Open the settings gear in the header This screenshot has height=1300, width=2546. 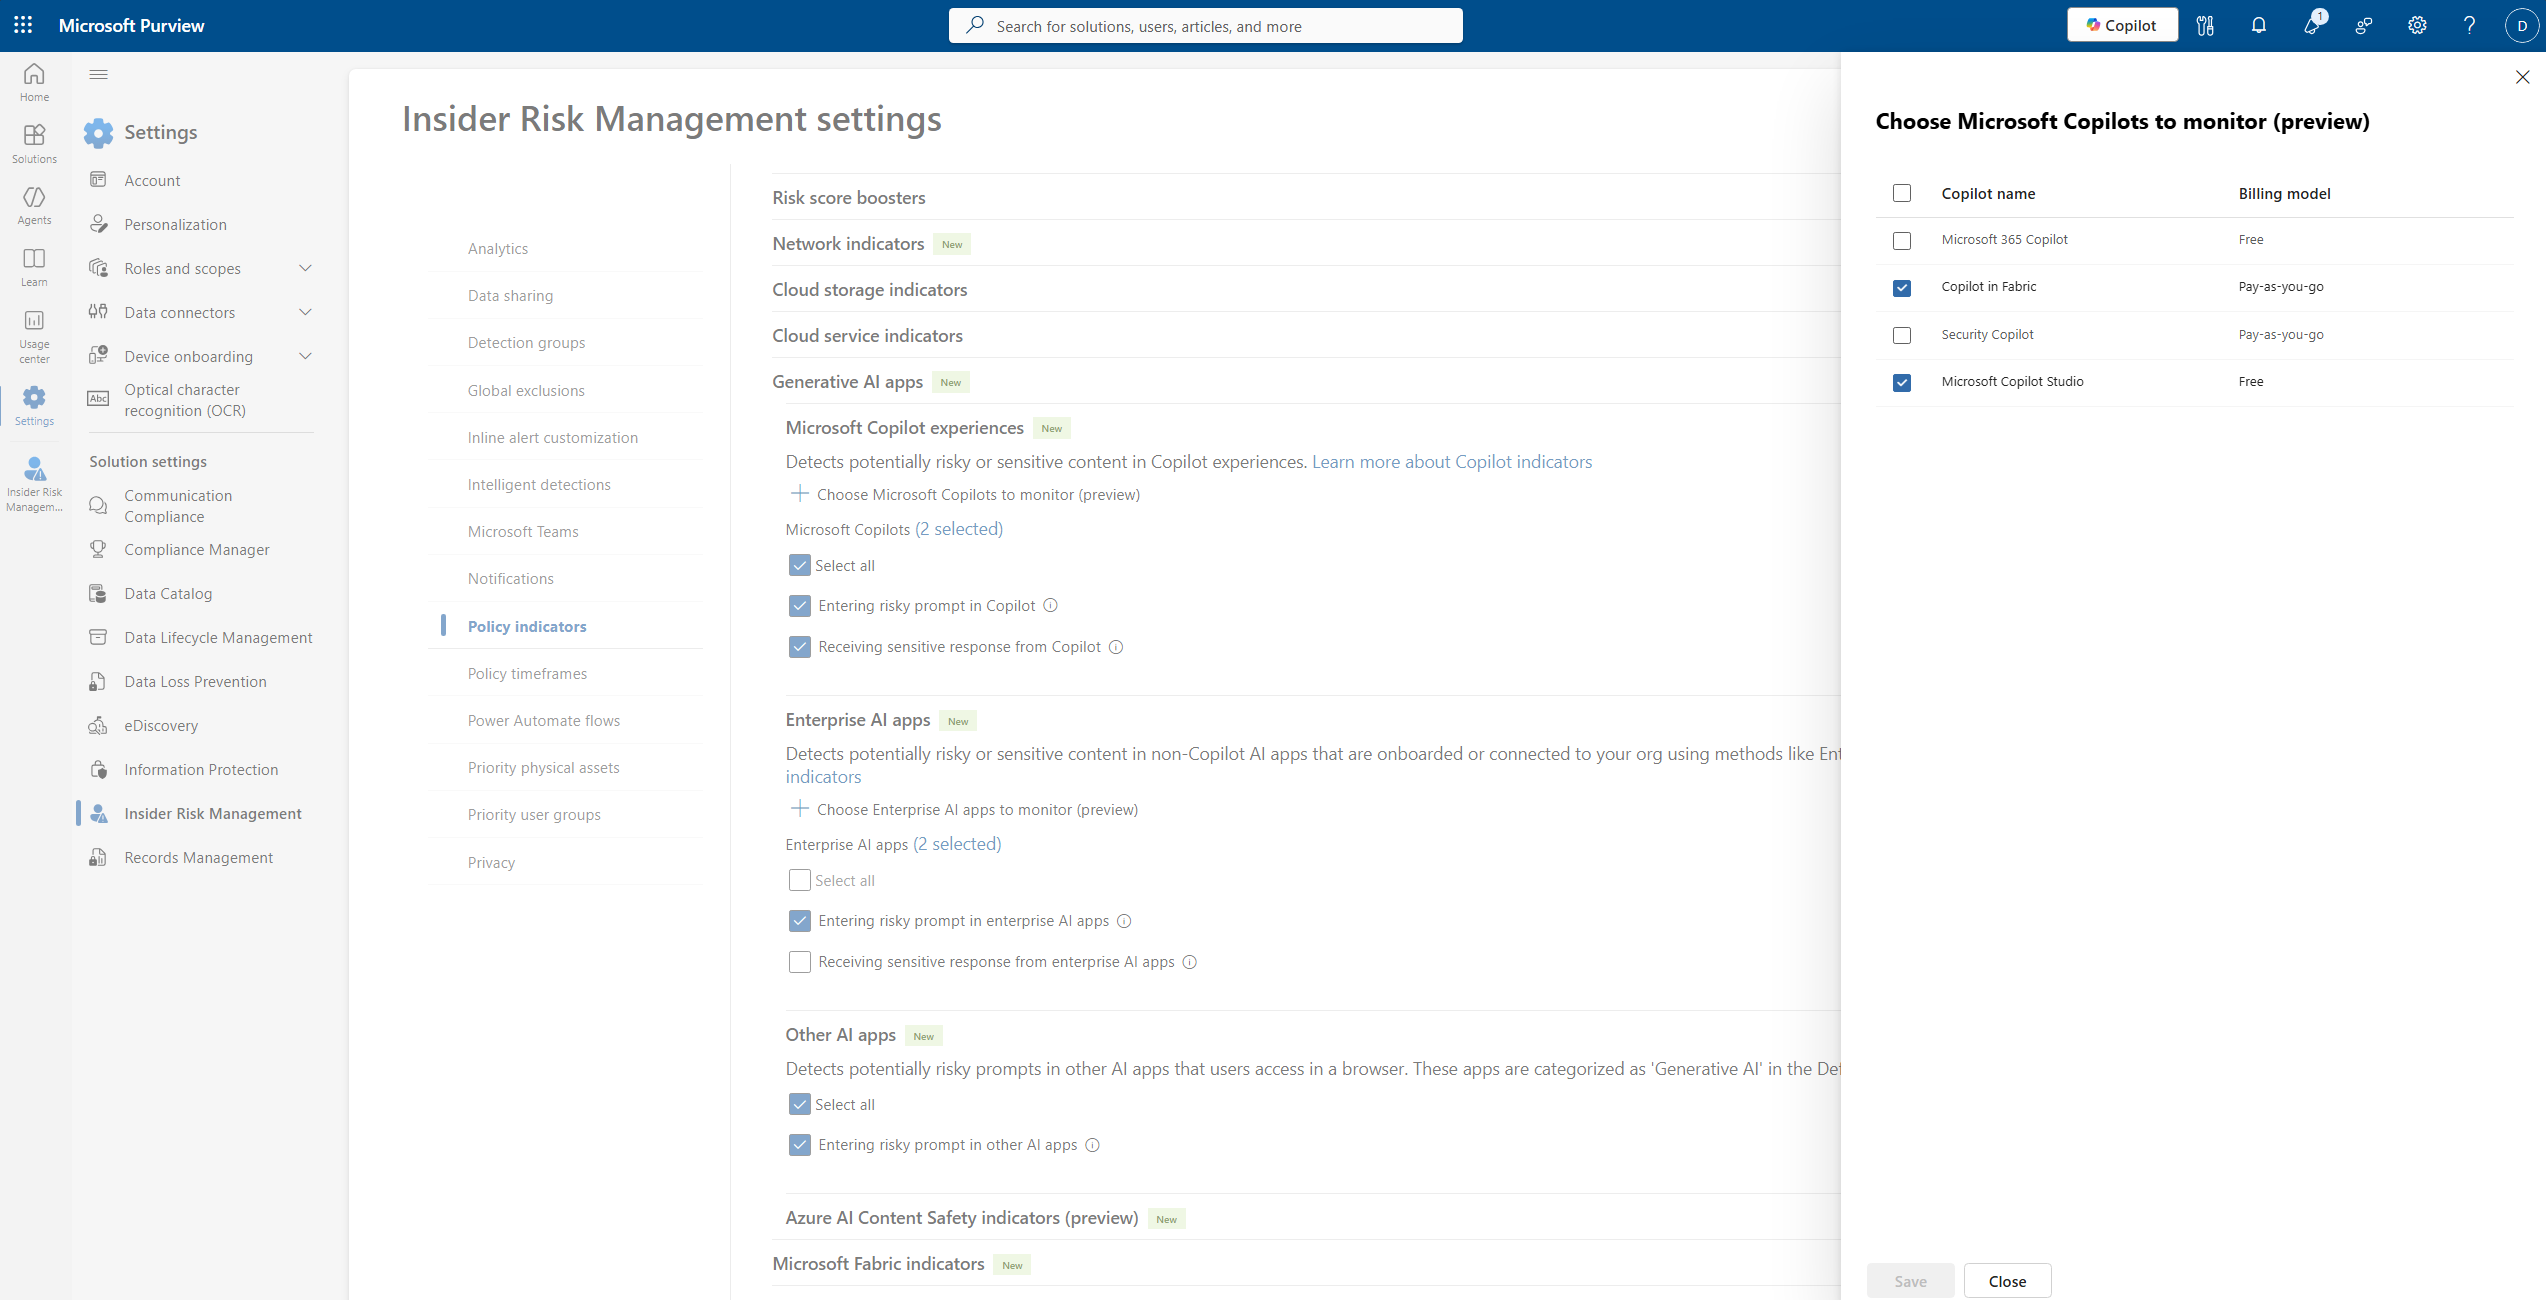[2416, 25]
